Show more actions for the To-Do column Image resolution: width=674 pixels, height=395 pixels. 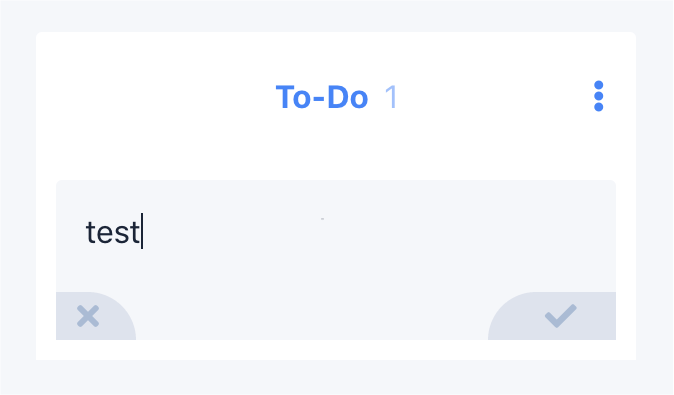(x=598, y=96)
